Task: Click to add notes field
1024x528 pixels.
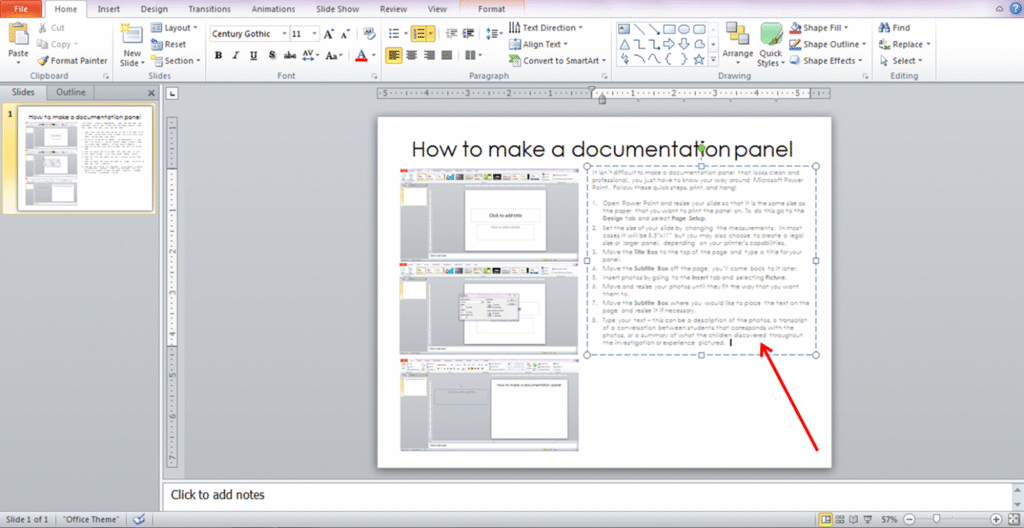Action: click(588, 495)
